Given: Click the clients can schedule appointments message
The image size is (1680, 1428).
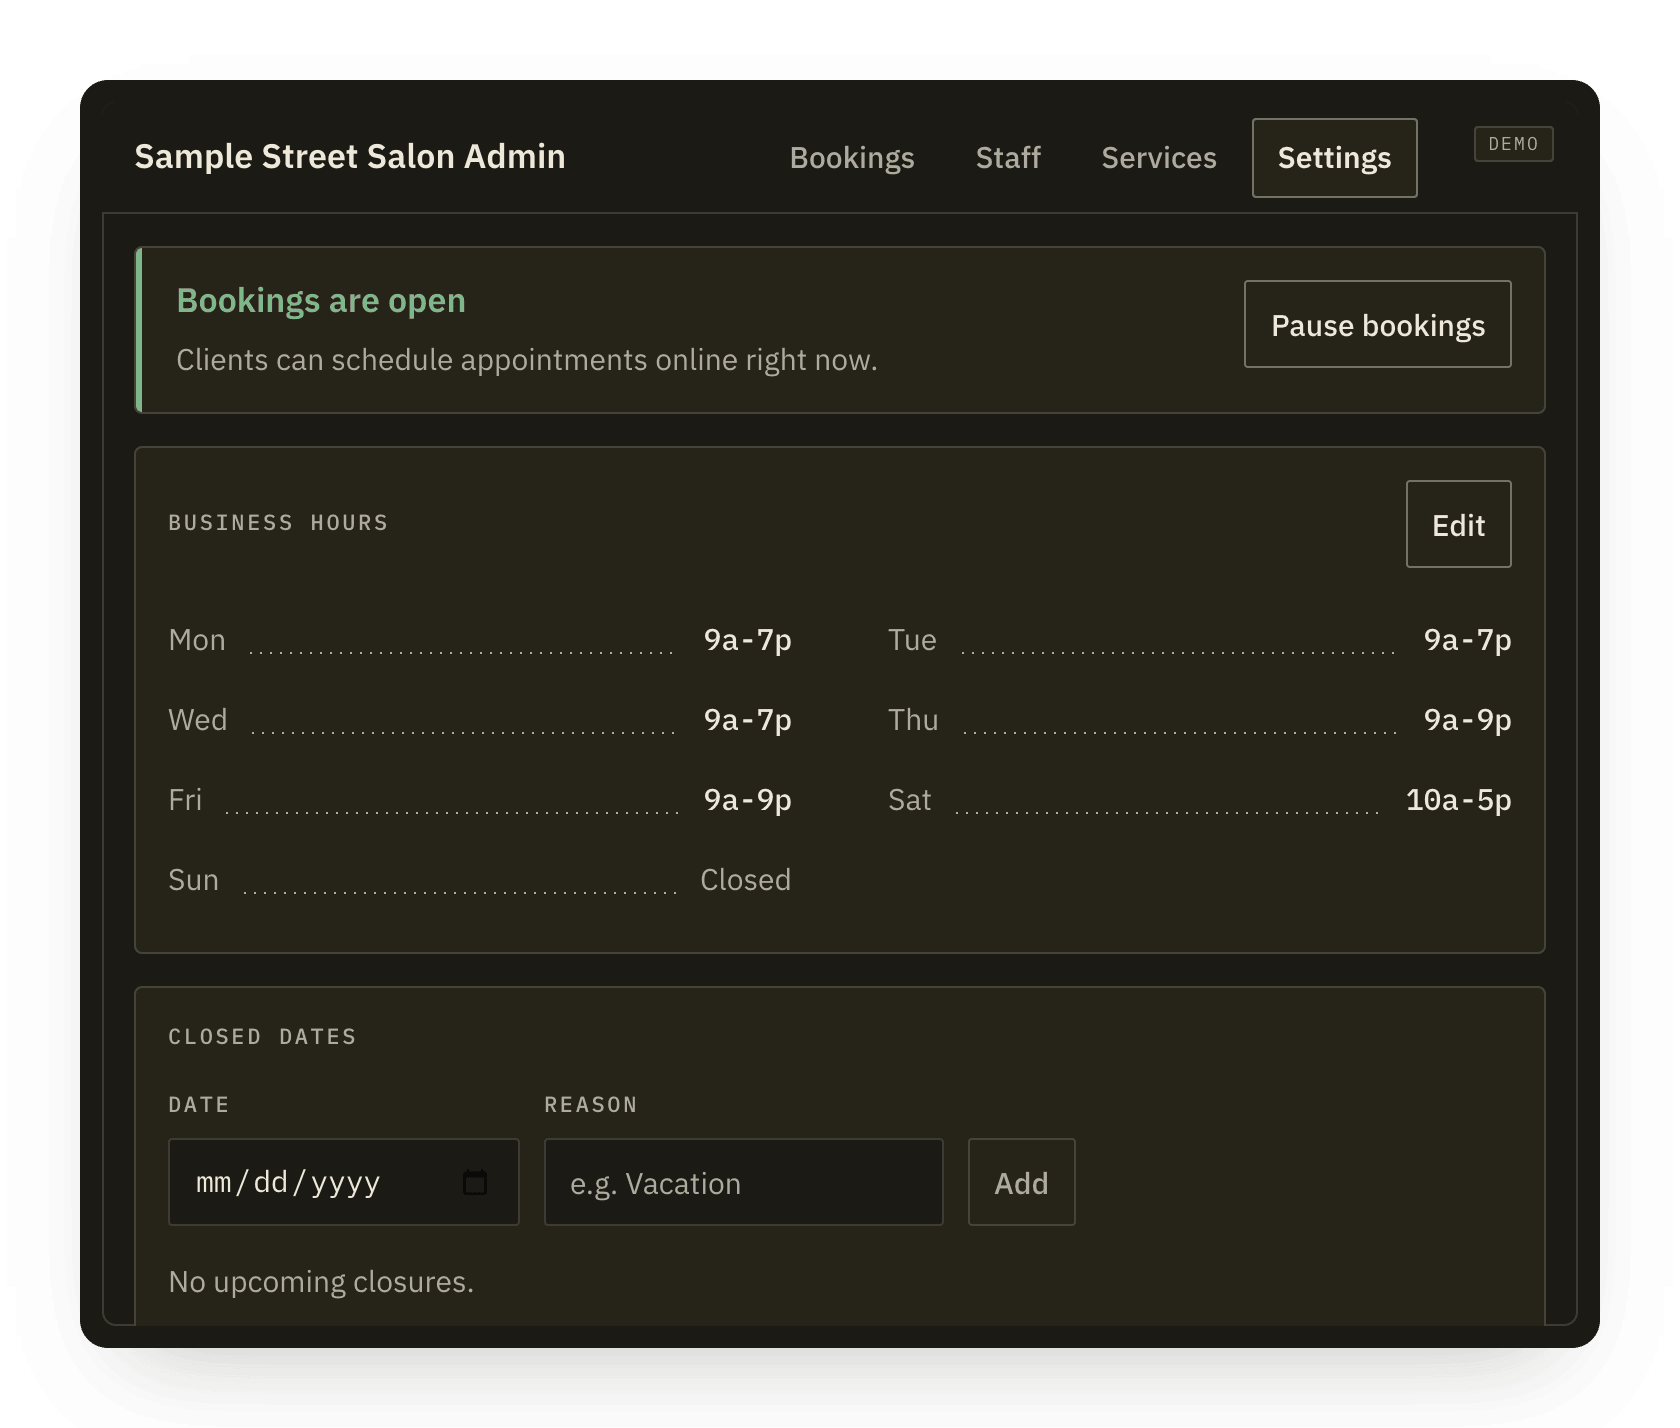Looking at the screenshot, I should click(527, 360).
